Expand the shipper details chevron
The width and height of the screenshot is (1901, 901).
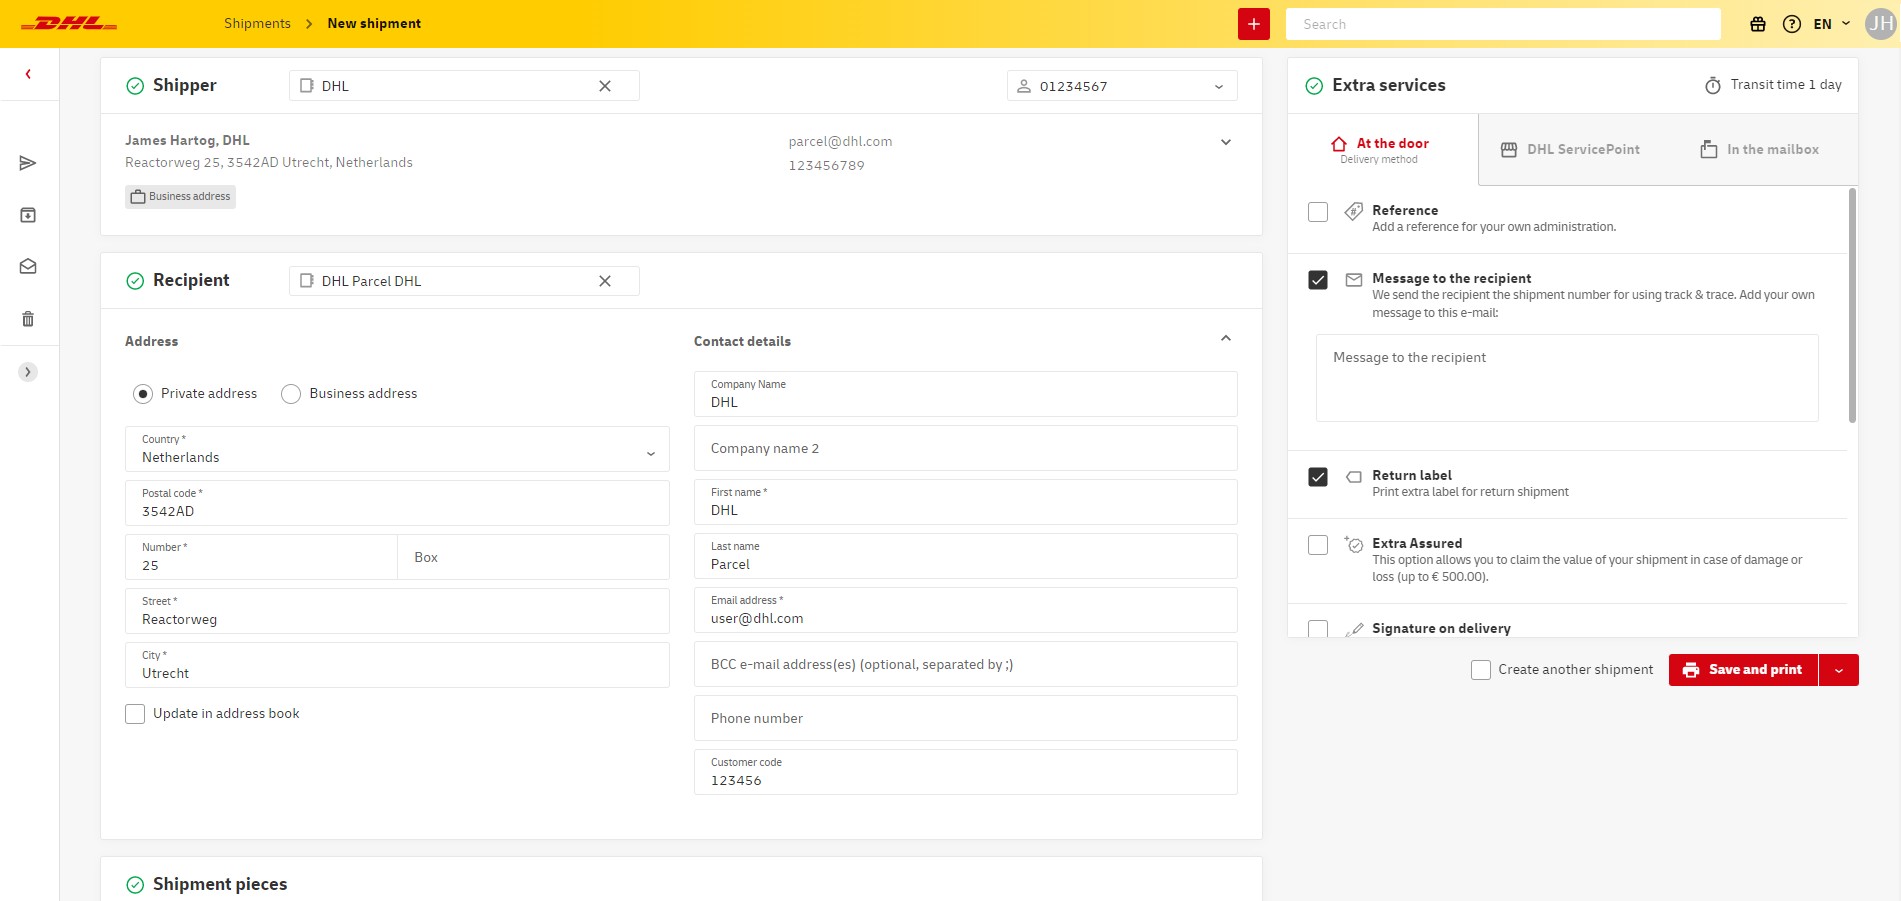1226,142
